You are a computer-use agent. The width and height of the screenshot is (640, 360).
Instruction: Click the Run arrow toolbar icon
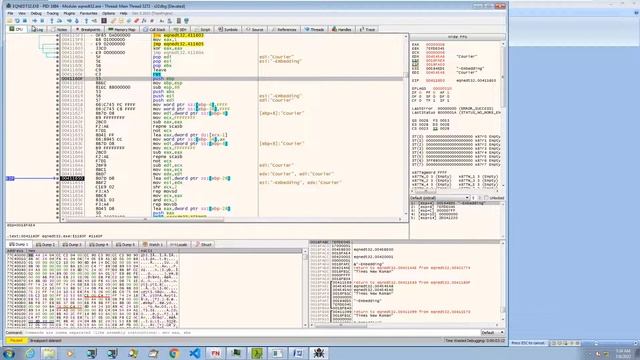(35, 20)
